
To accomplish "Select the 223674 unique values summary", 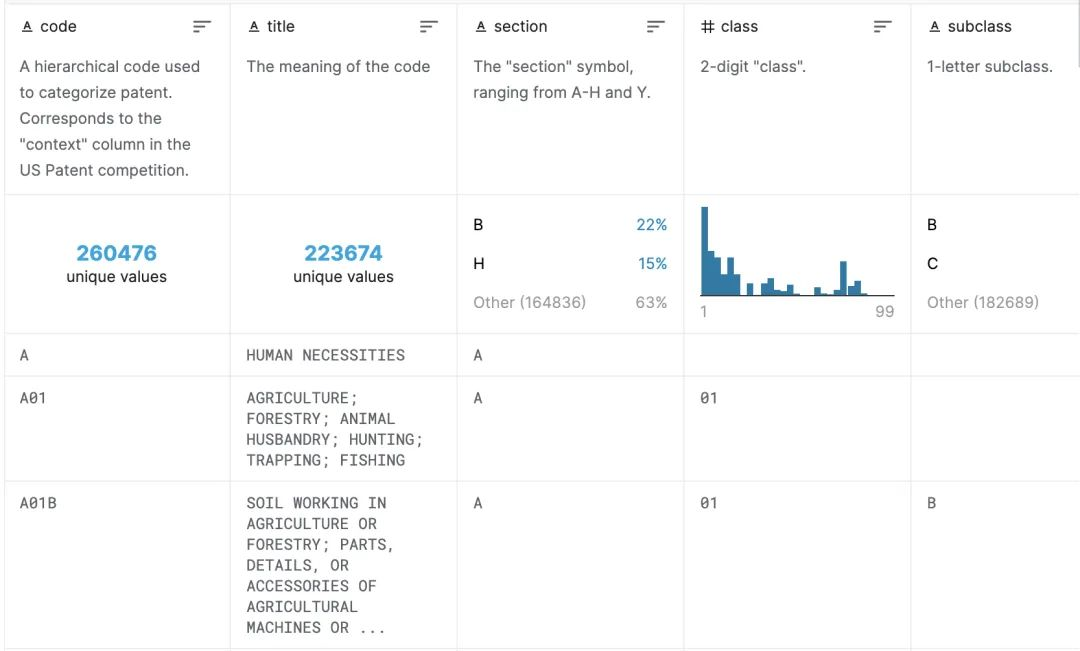I will pyautogui.click(x=343, y=263).
